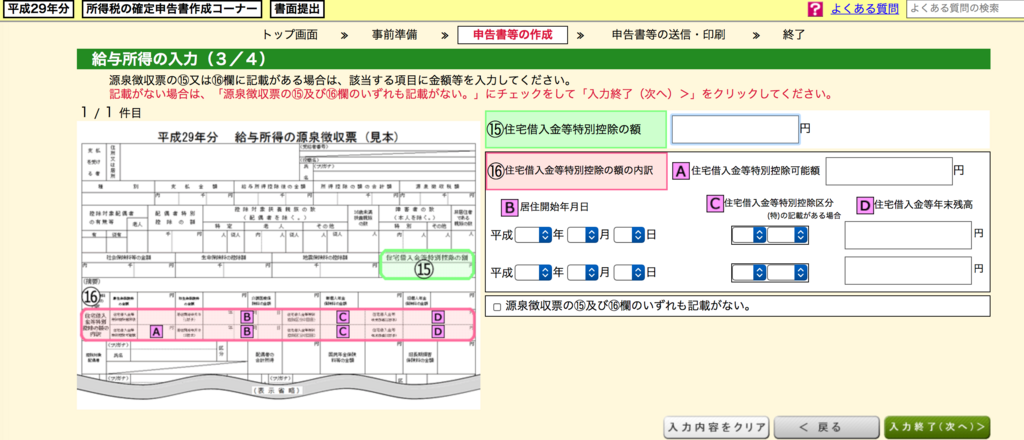The width and height of the screenshot is (1024, 440).
Task: Click the A marker on the sample slip
Action: [x=156, y=332]
